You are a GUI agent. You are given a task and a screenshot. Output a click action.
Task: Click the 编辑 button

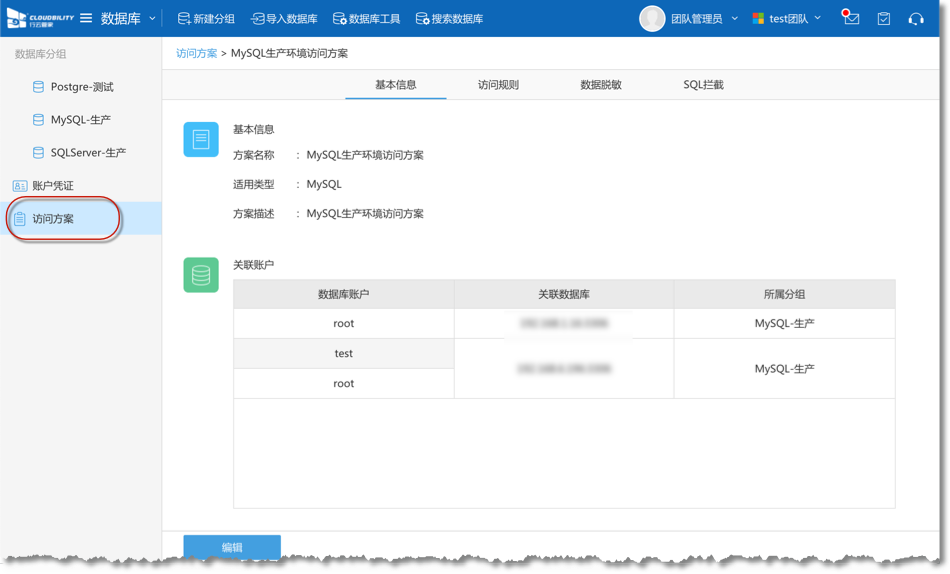[x=232, y=547]
